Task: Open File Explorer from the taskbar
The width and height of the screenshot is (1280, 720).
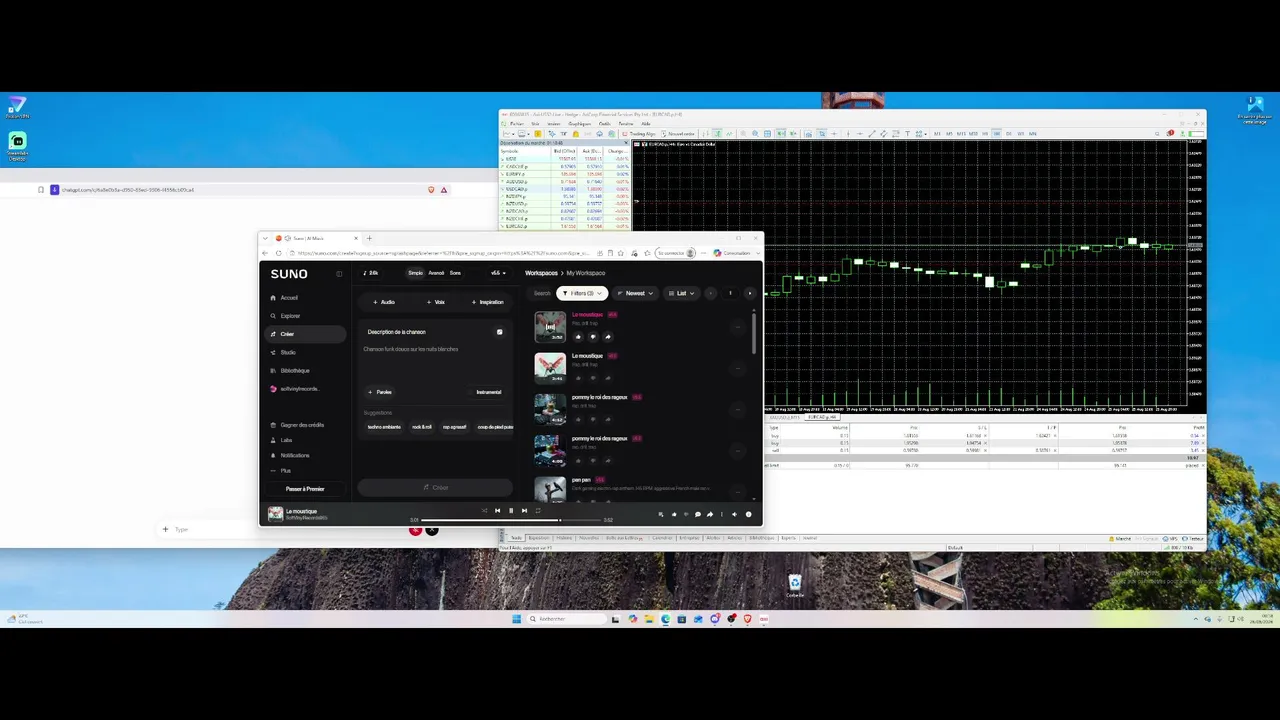Action: (649, 619)
